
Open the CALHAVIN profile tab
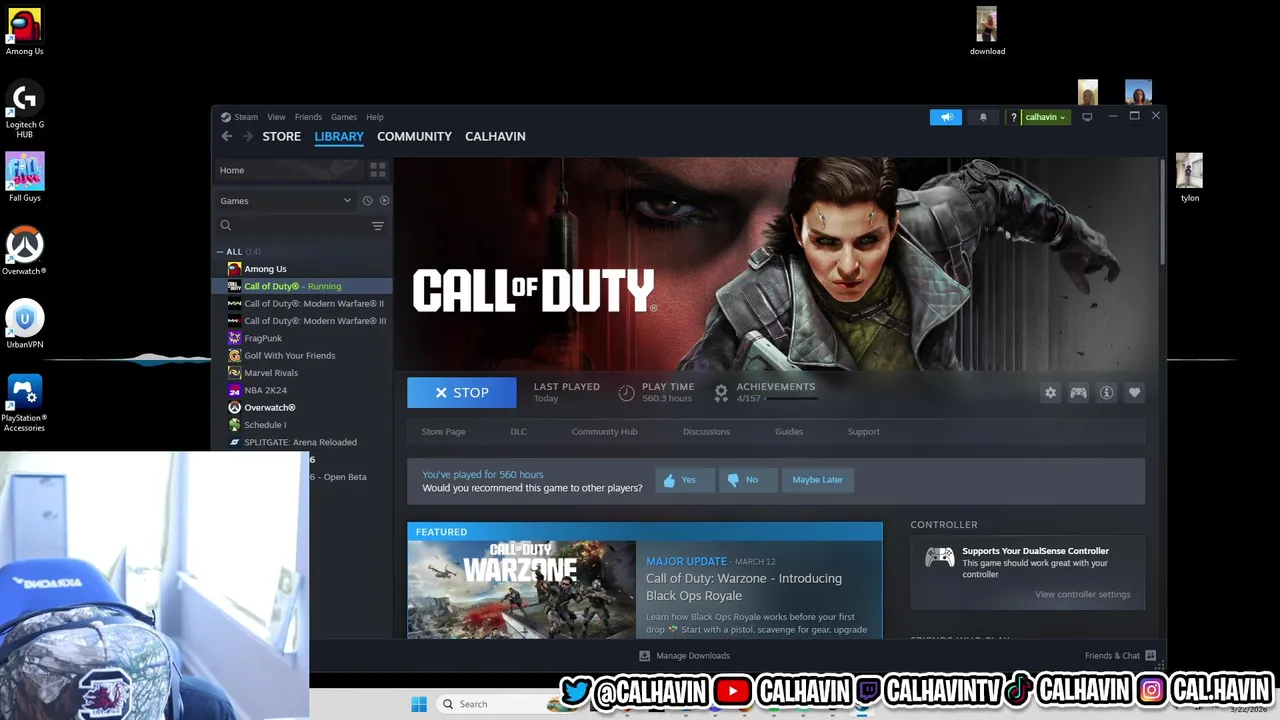tap(495, 136)
